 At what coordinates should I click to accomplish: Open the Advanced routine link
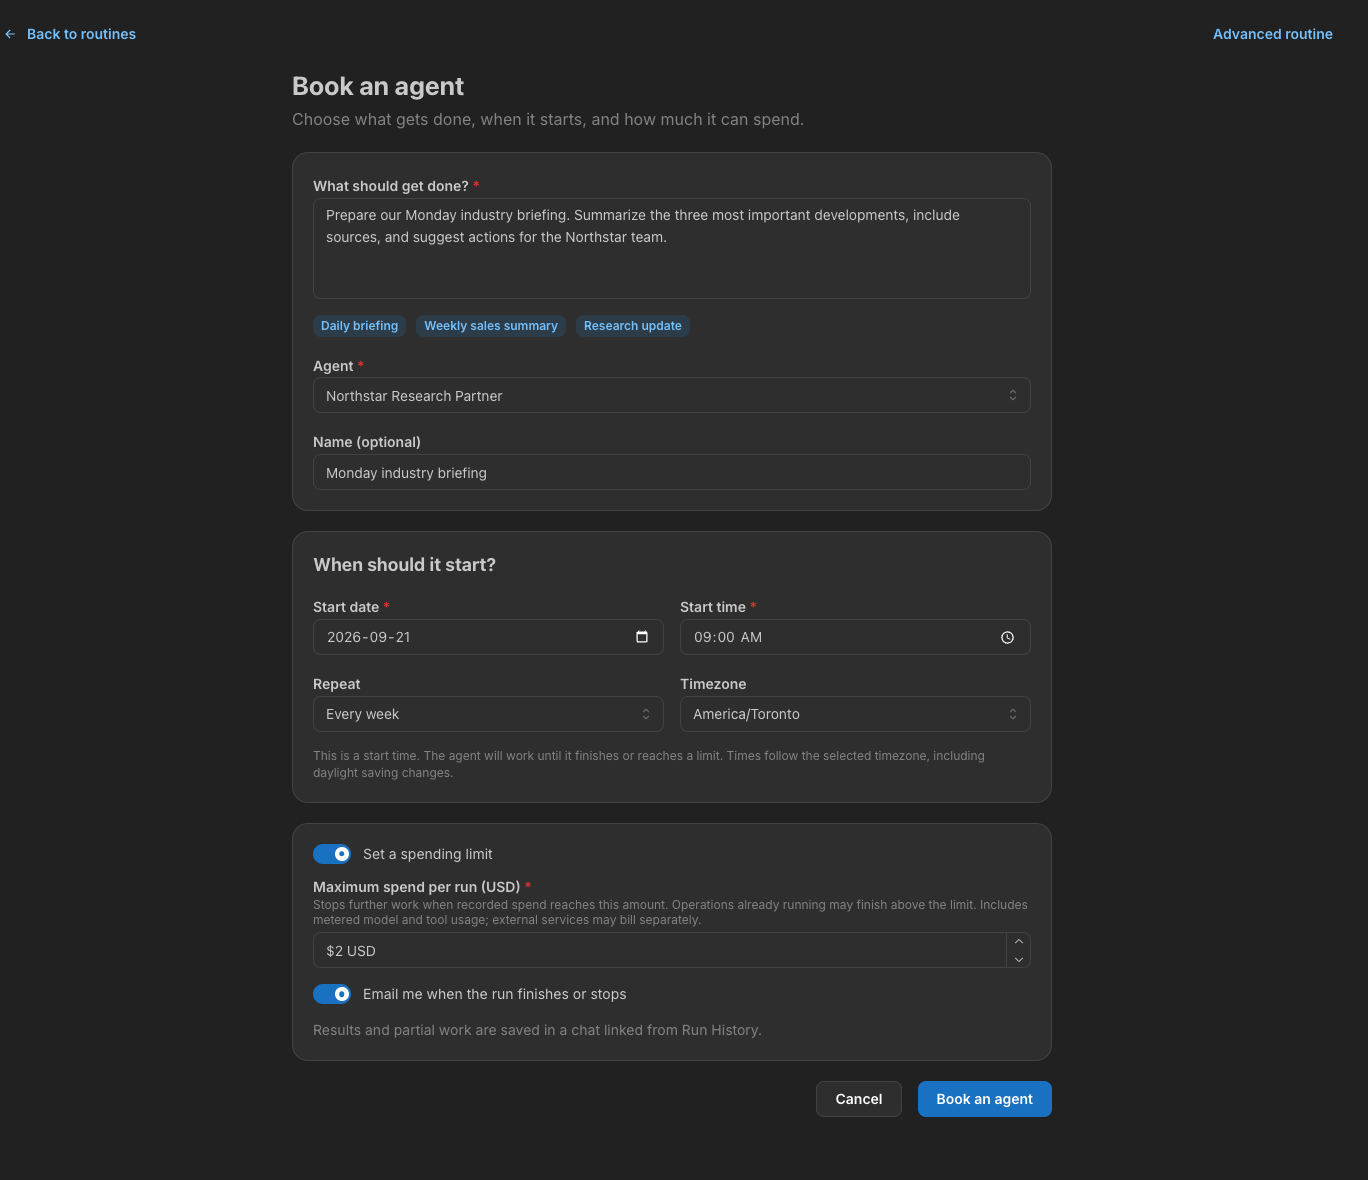(x=1272, y=34)
